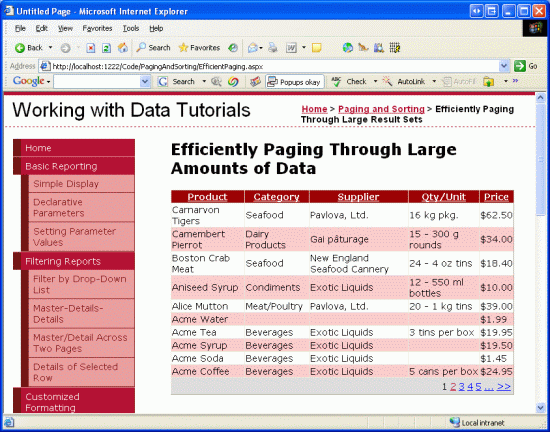Open the Favorites menu in menu bar

pyautogui.click(x=97, y=28)
